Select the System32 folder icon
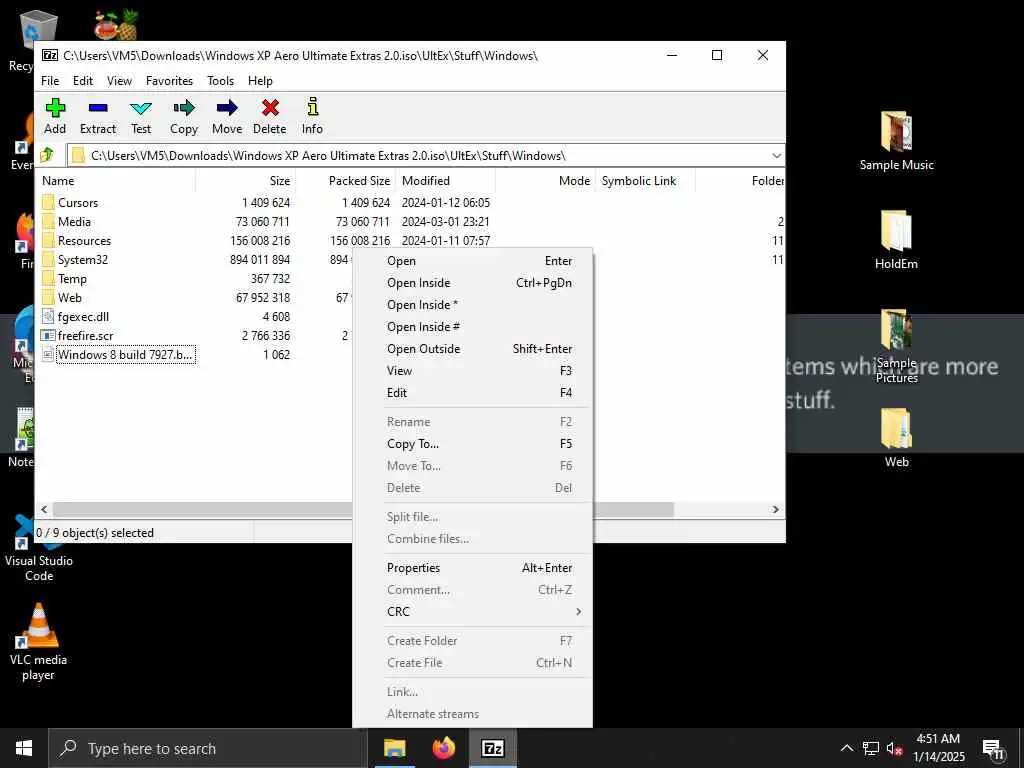The image size is (1024, 768). pos(48,259)
